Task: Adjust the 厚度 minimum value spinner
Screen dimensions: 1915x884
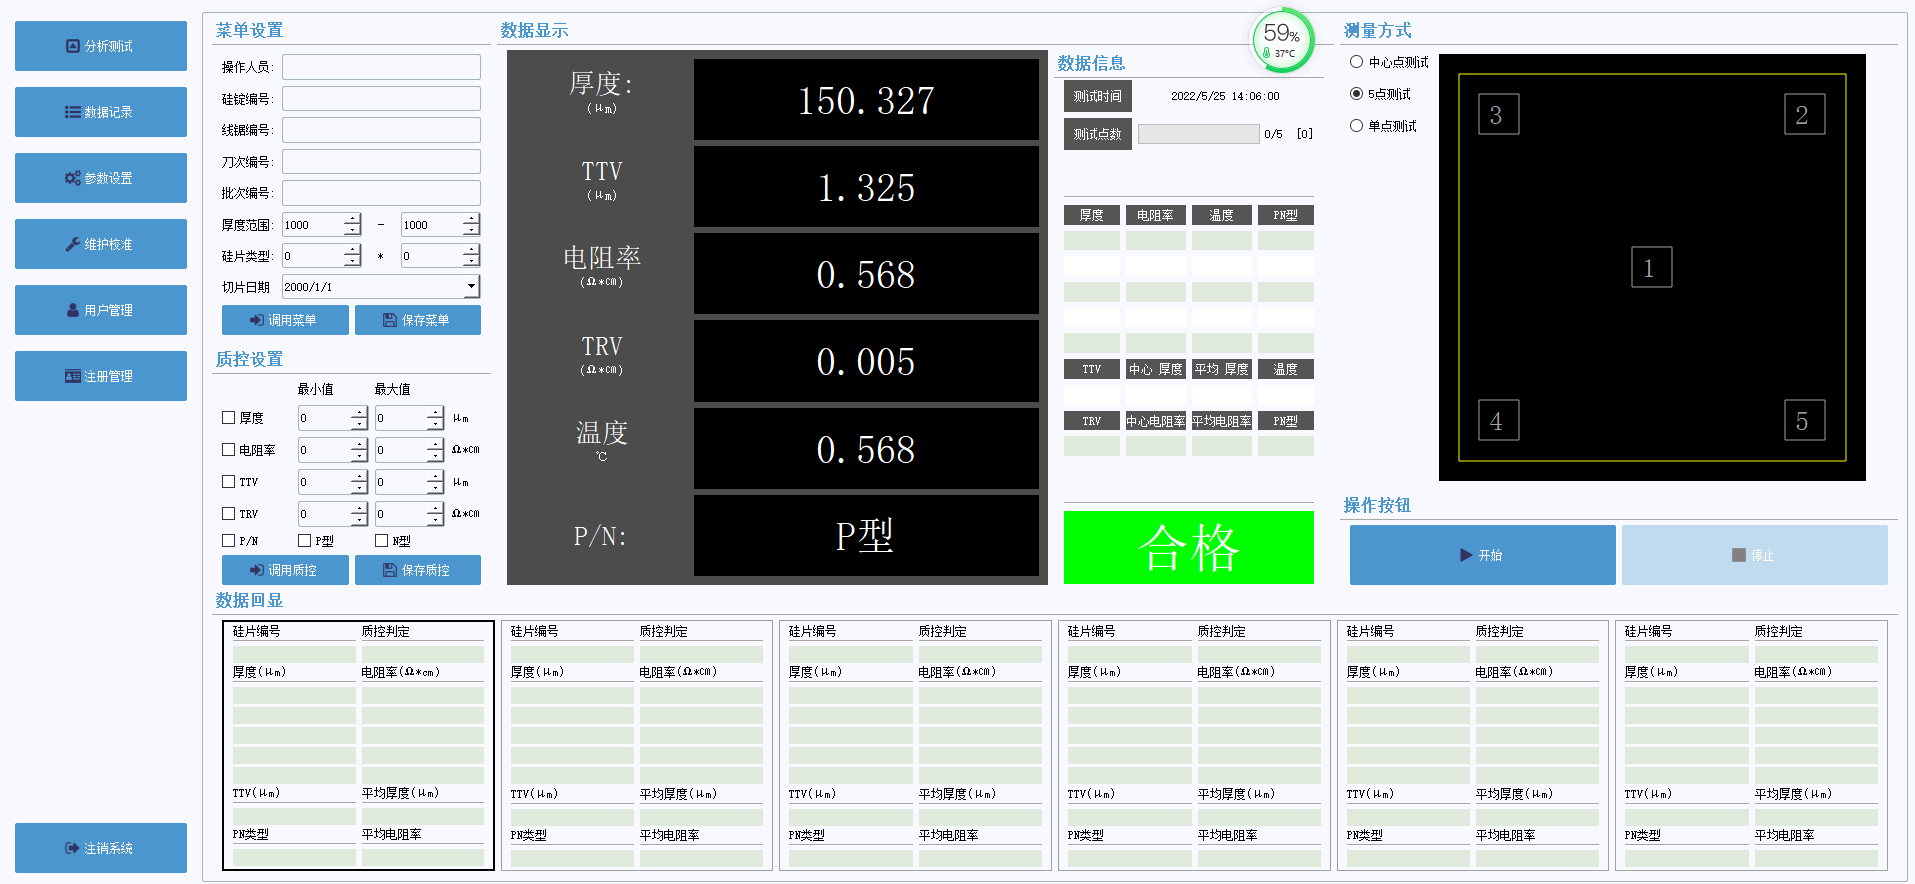Action: coord(359,418)
